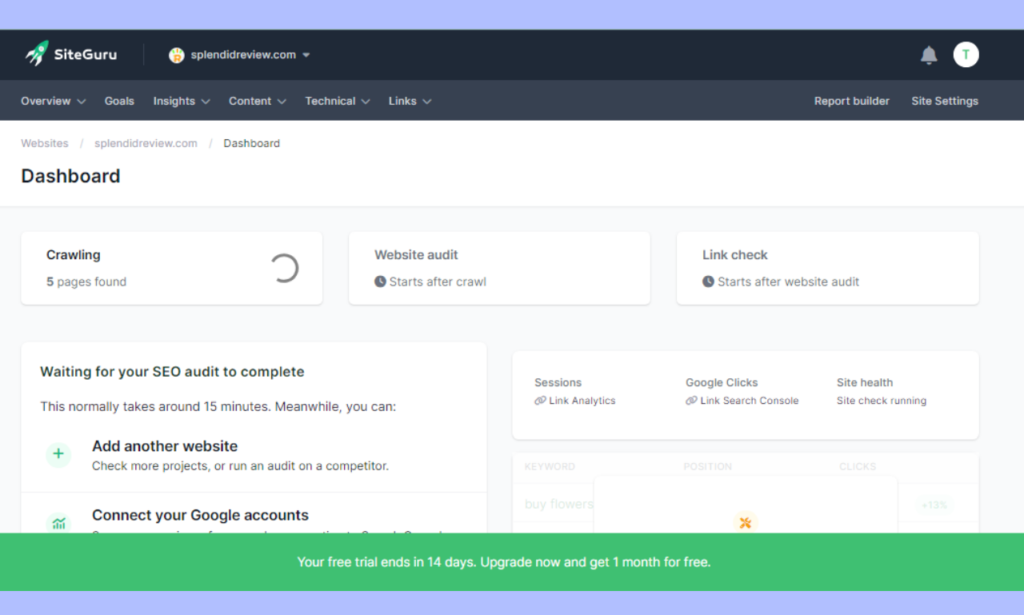Go to Site Settings
This screenshot has width=1024, height=615.
(944, 101)
